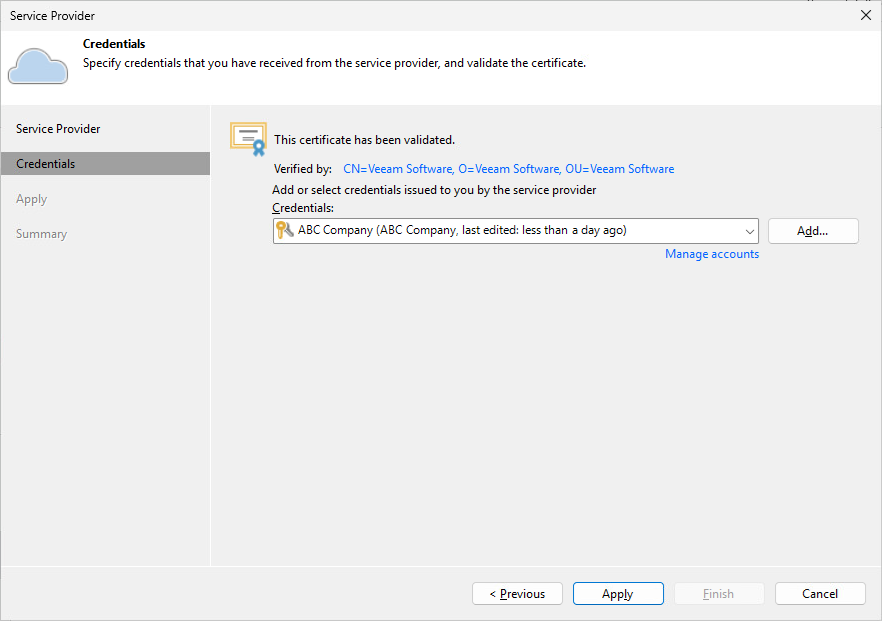Click the Manage accounts link
Image resolution: width=882 pixels, height=621 pixels.
[712, 253]
